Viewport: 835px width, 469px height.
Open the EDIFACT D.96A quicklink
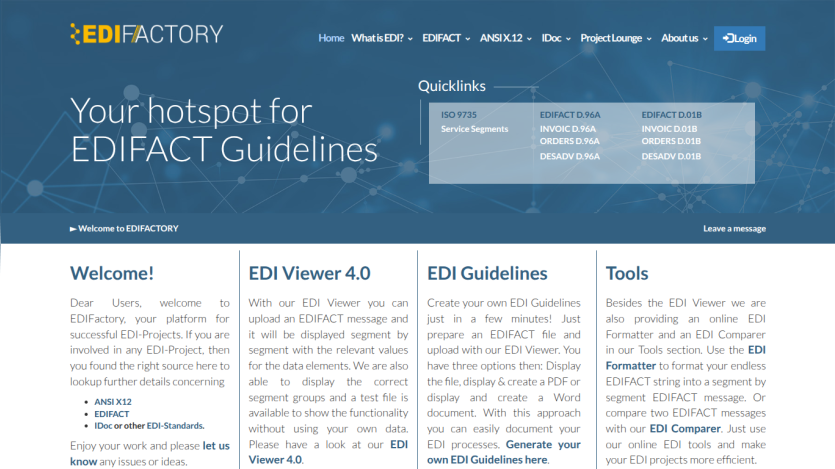coord(570,115)
